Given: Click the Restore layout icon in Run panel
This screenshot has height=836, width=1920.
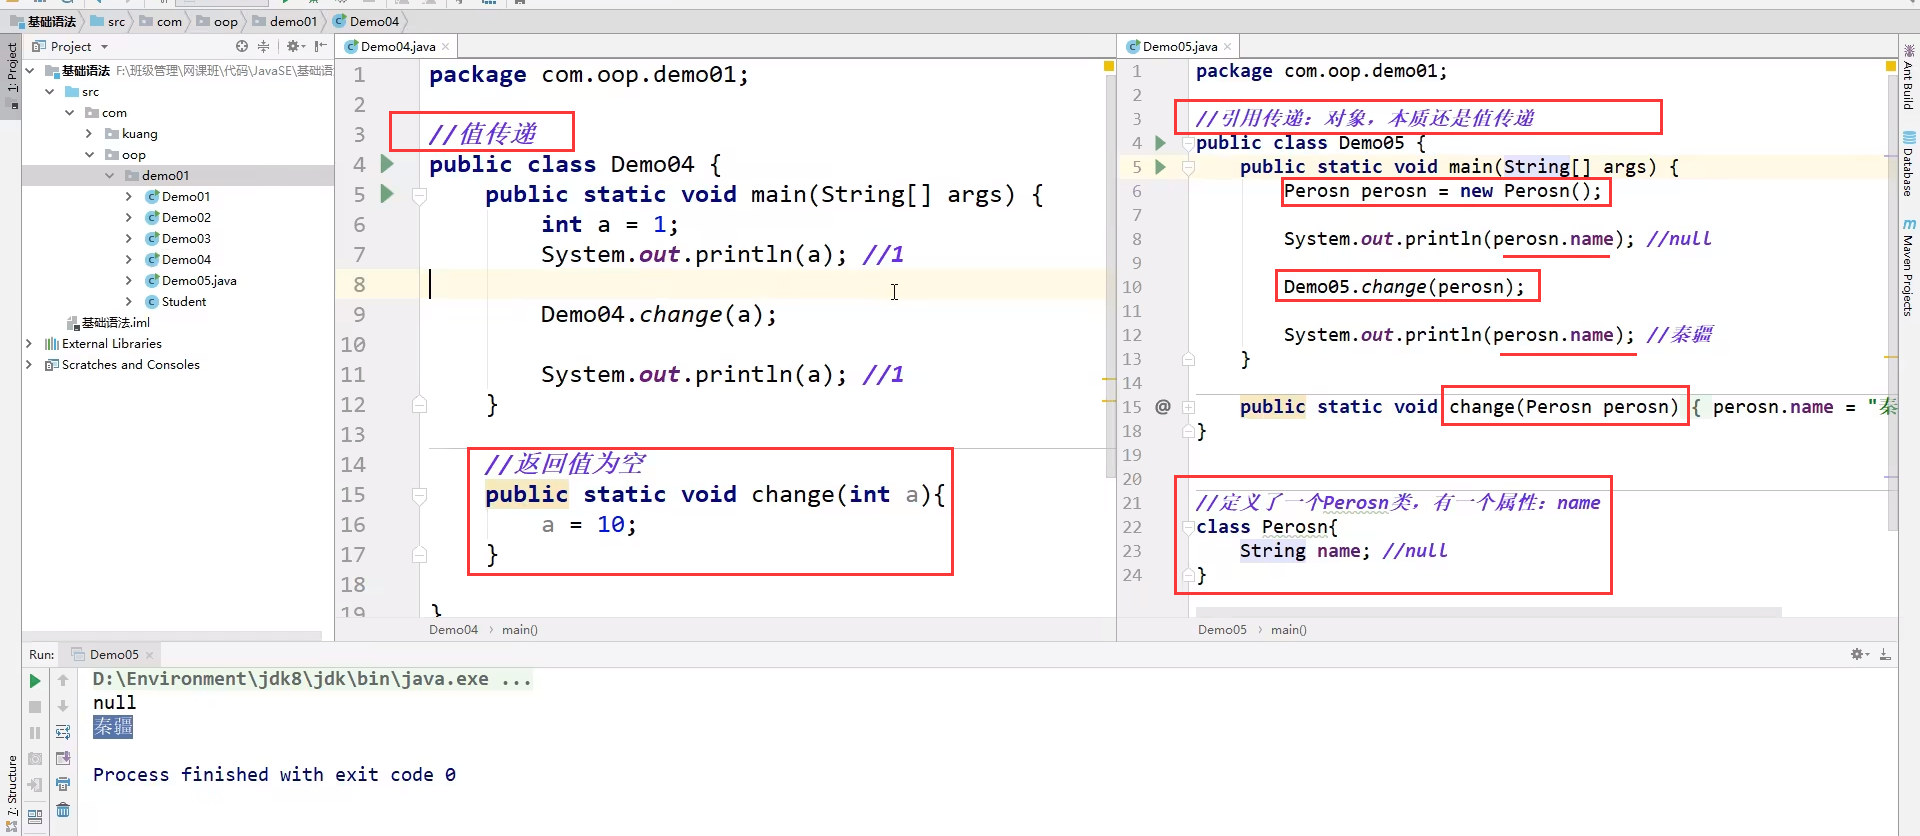Looking at the screenshot, I should coord(35,816).
